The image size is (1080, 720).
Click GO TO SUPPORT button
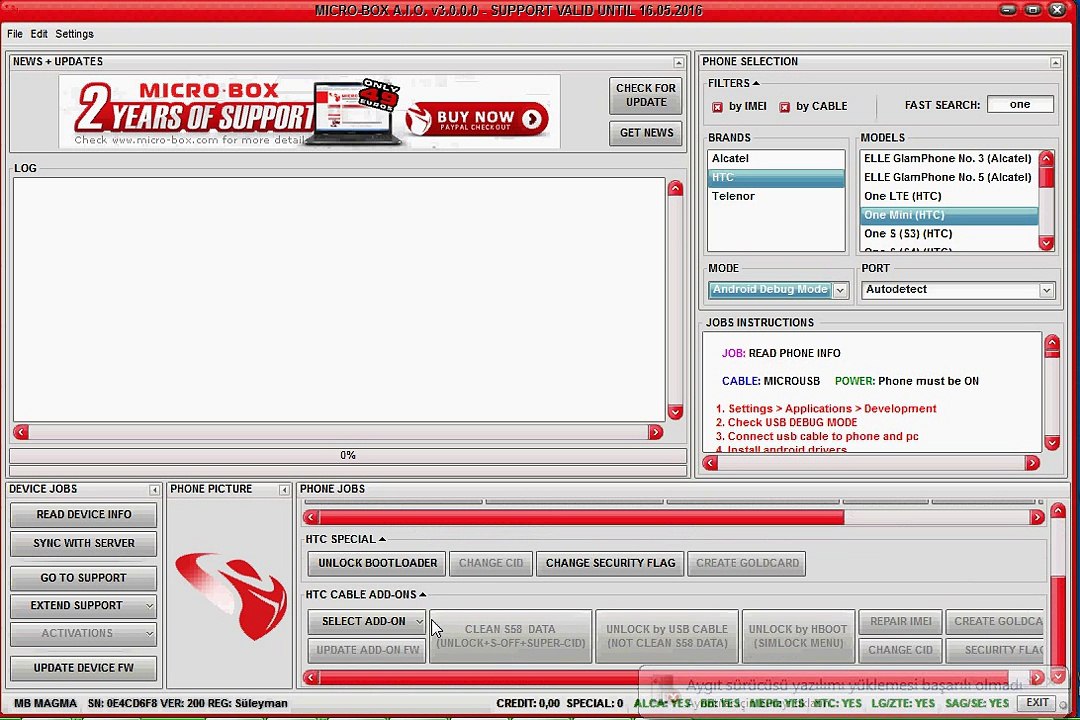tap(83, 578)
